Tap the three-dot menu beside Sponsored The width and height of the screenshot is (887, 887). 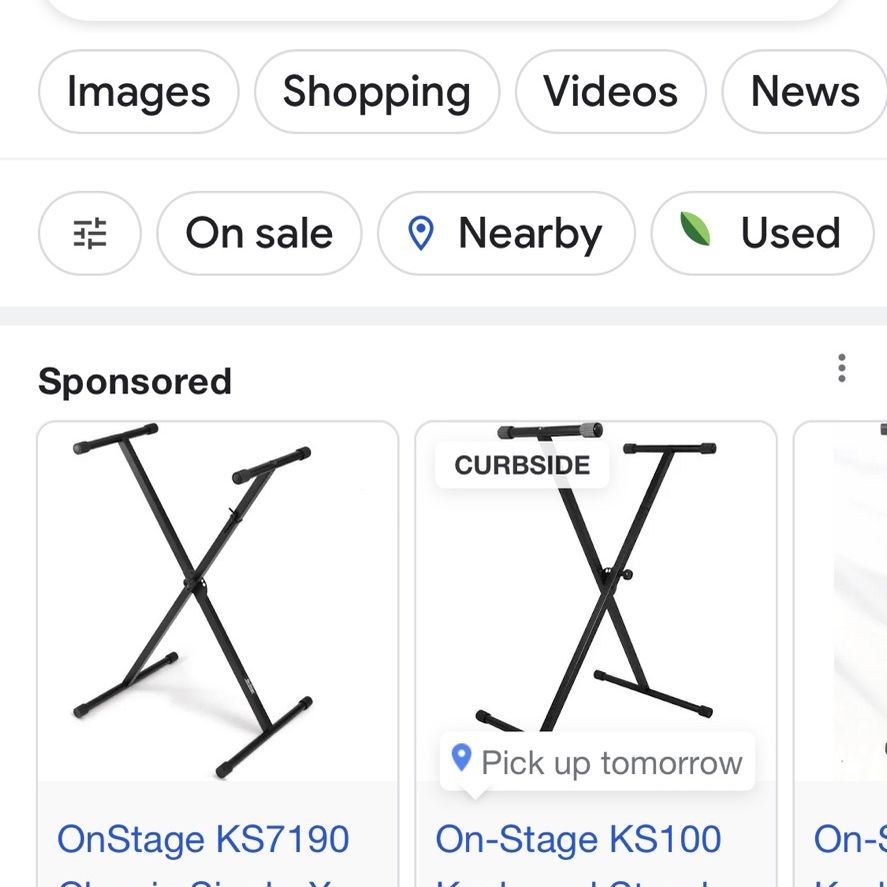click(x=841, y=368)
